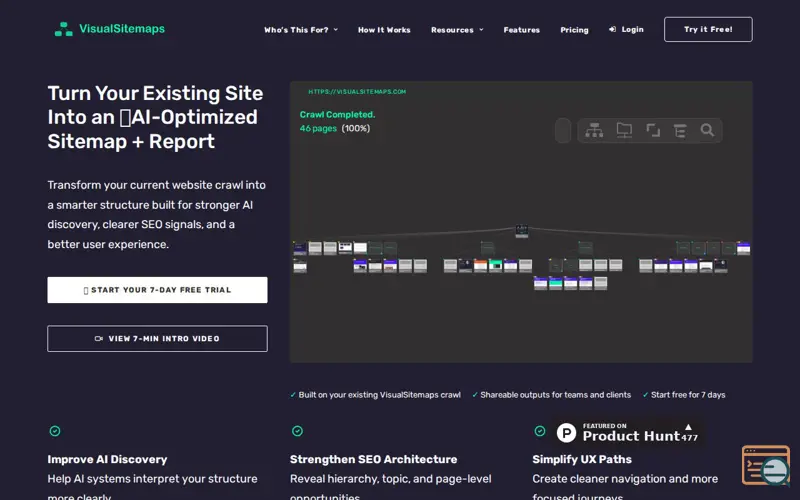Click Built on your existing VisualSitemaps crawl

click(379, 395)
